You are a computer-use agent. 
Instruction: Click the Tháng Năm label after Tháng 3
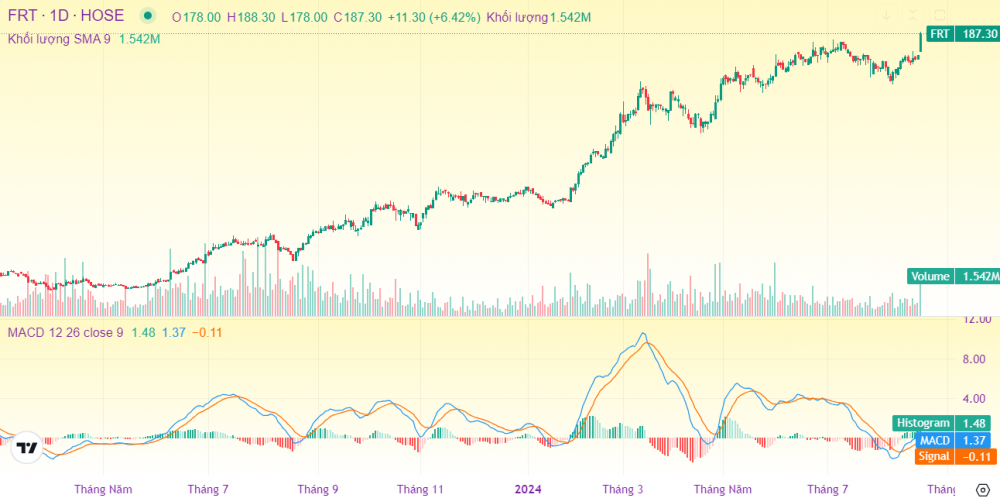pos(723,490)
